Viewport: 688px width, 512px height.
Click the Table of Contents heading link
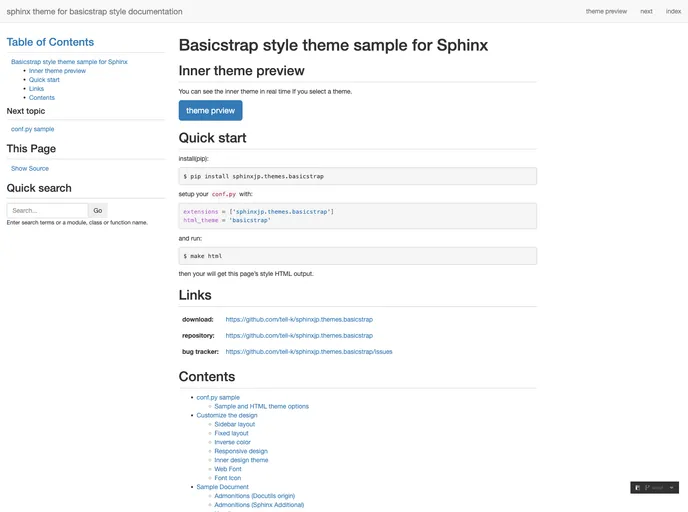point(50,42)
